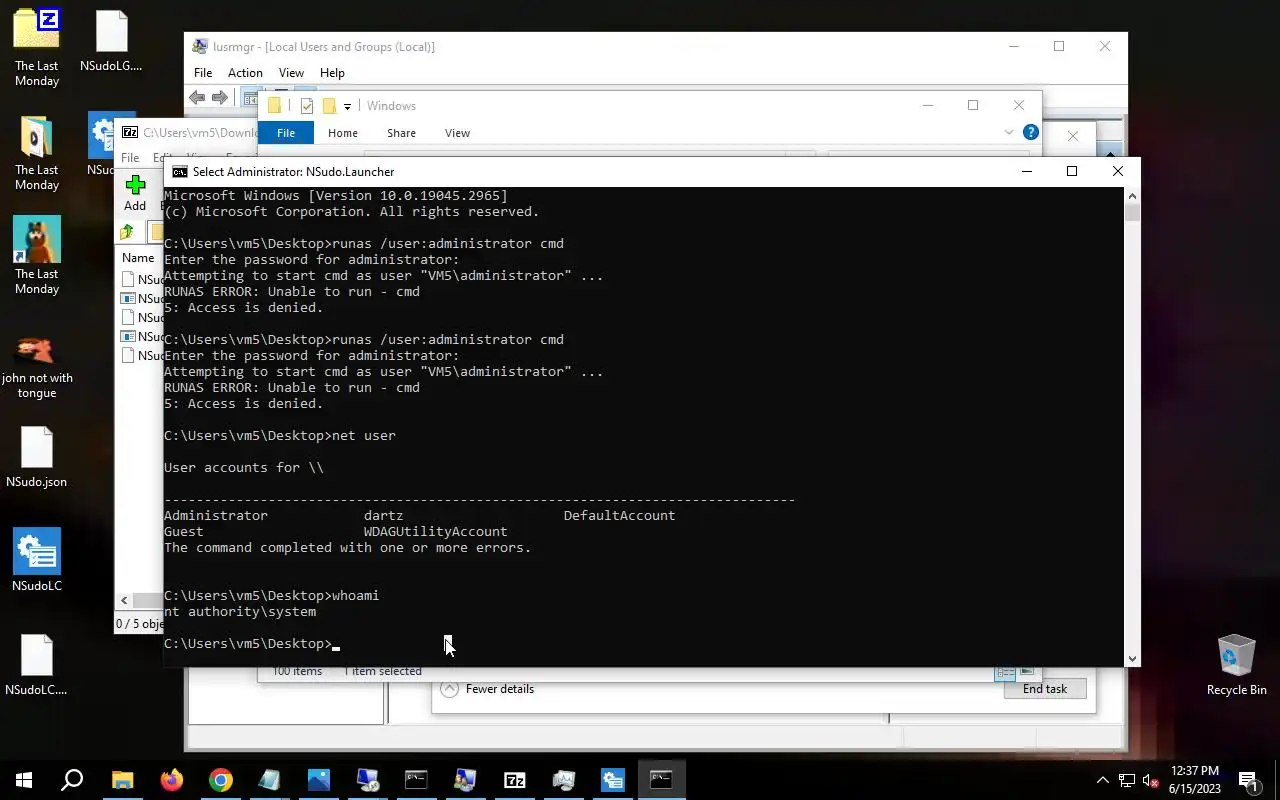
Task: Click '1 item selected' in Explorer status bar
Action: (x=383, y=671)
